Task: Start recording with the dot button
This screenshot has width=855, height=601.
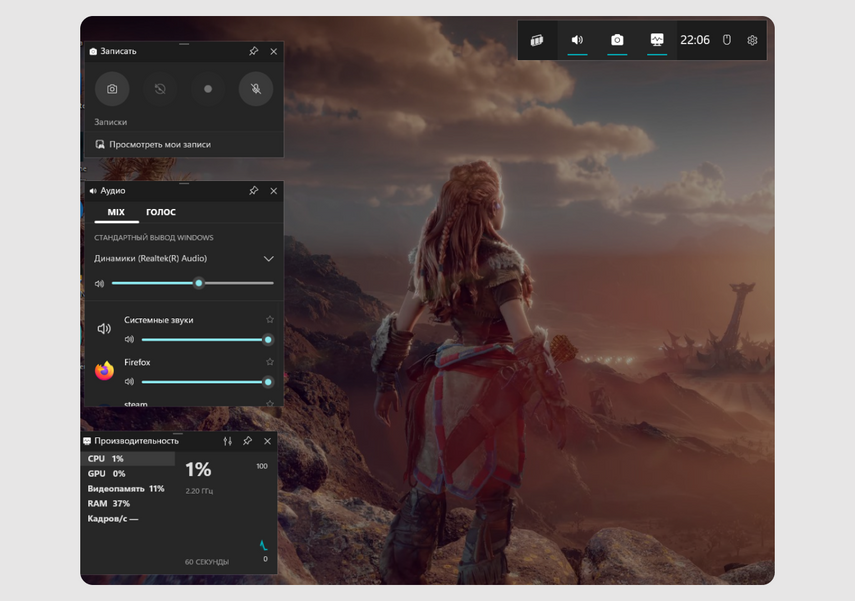Action: coord(208,89)
